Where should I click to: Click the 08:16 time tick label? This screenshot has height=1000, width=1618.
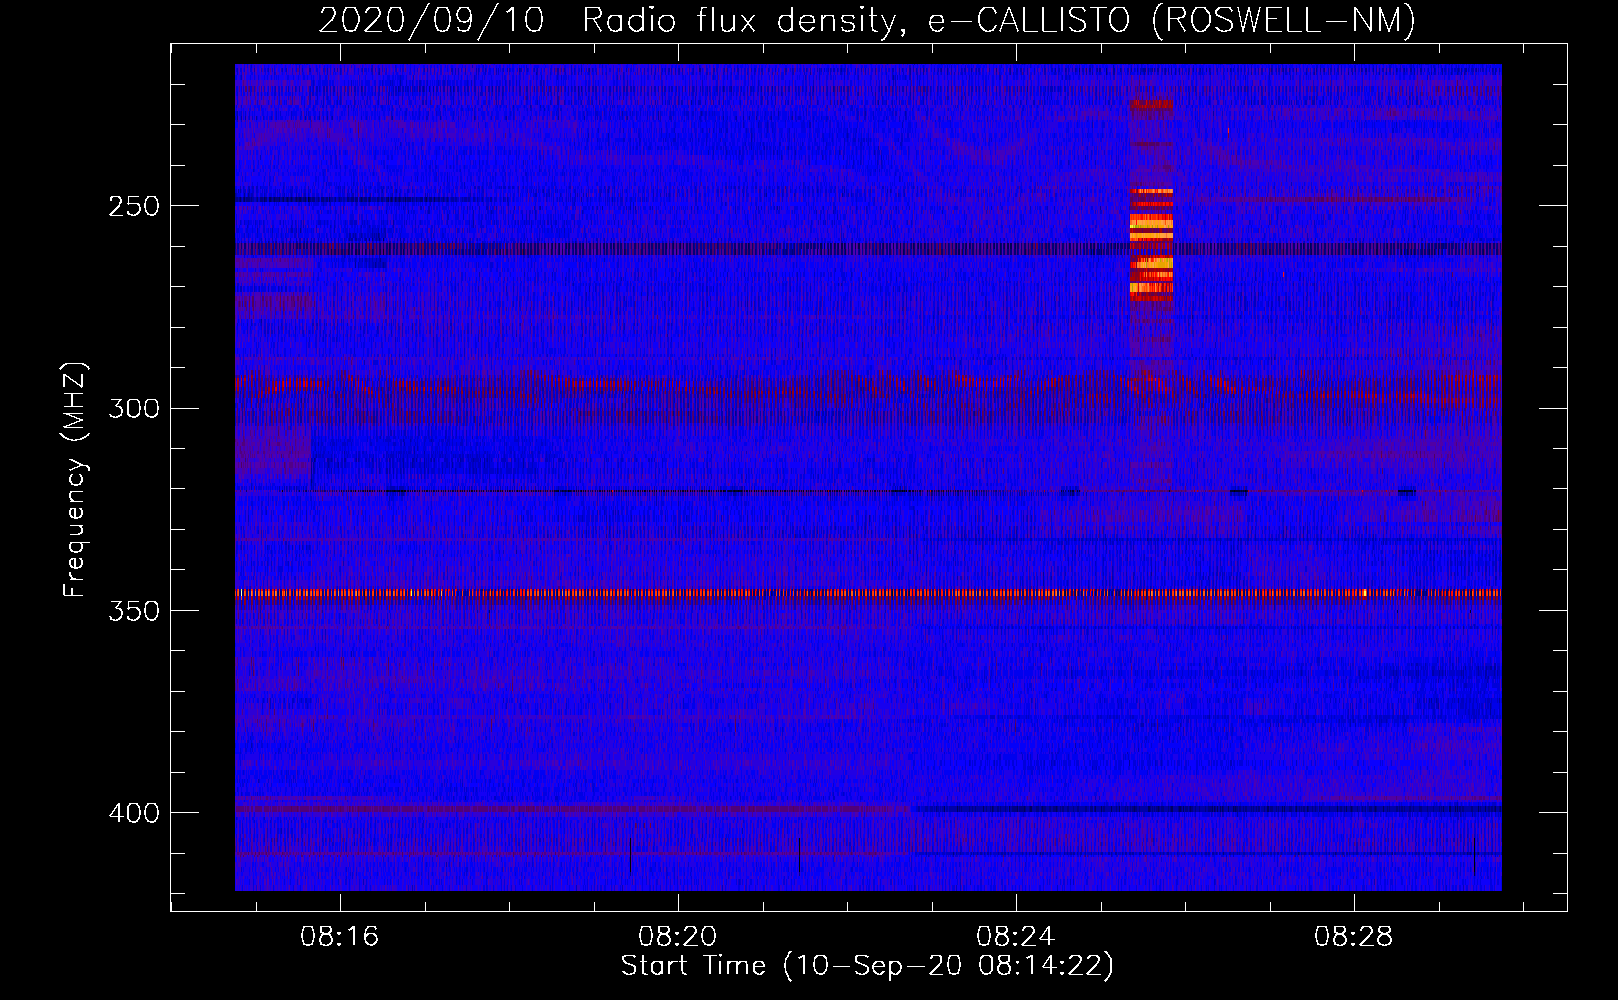pos(340,937)
